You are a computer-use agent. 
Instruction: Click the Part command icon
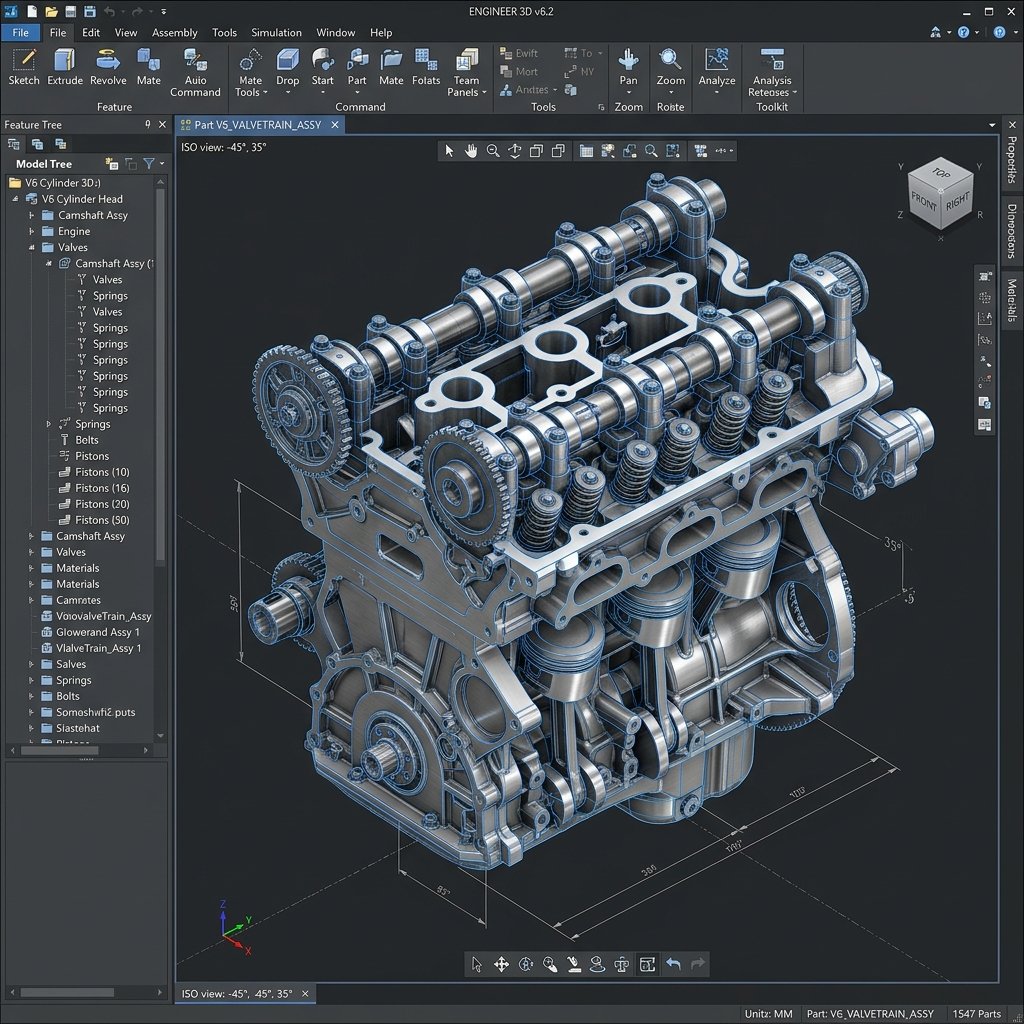click(x=357, y=69)
